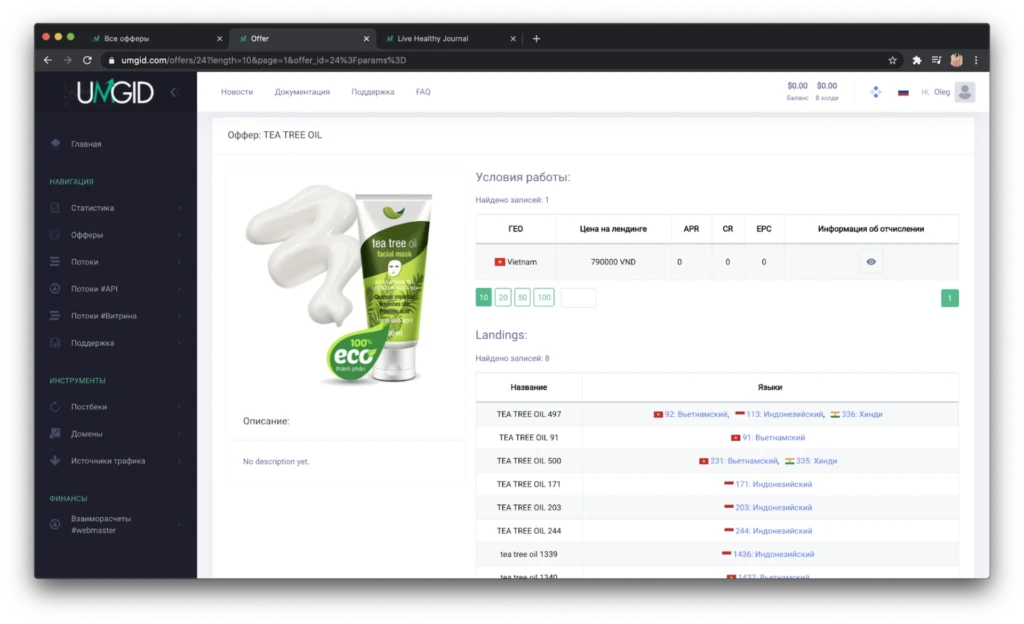Image resolution: width=1024 pixels, height=624 pixels.
Task: Open the Chrome three-dot menu
Action: (976, 60)
